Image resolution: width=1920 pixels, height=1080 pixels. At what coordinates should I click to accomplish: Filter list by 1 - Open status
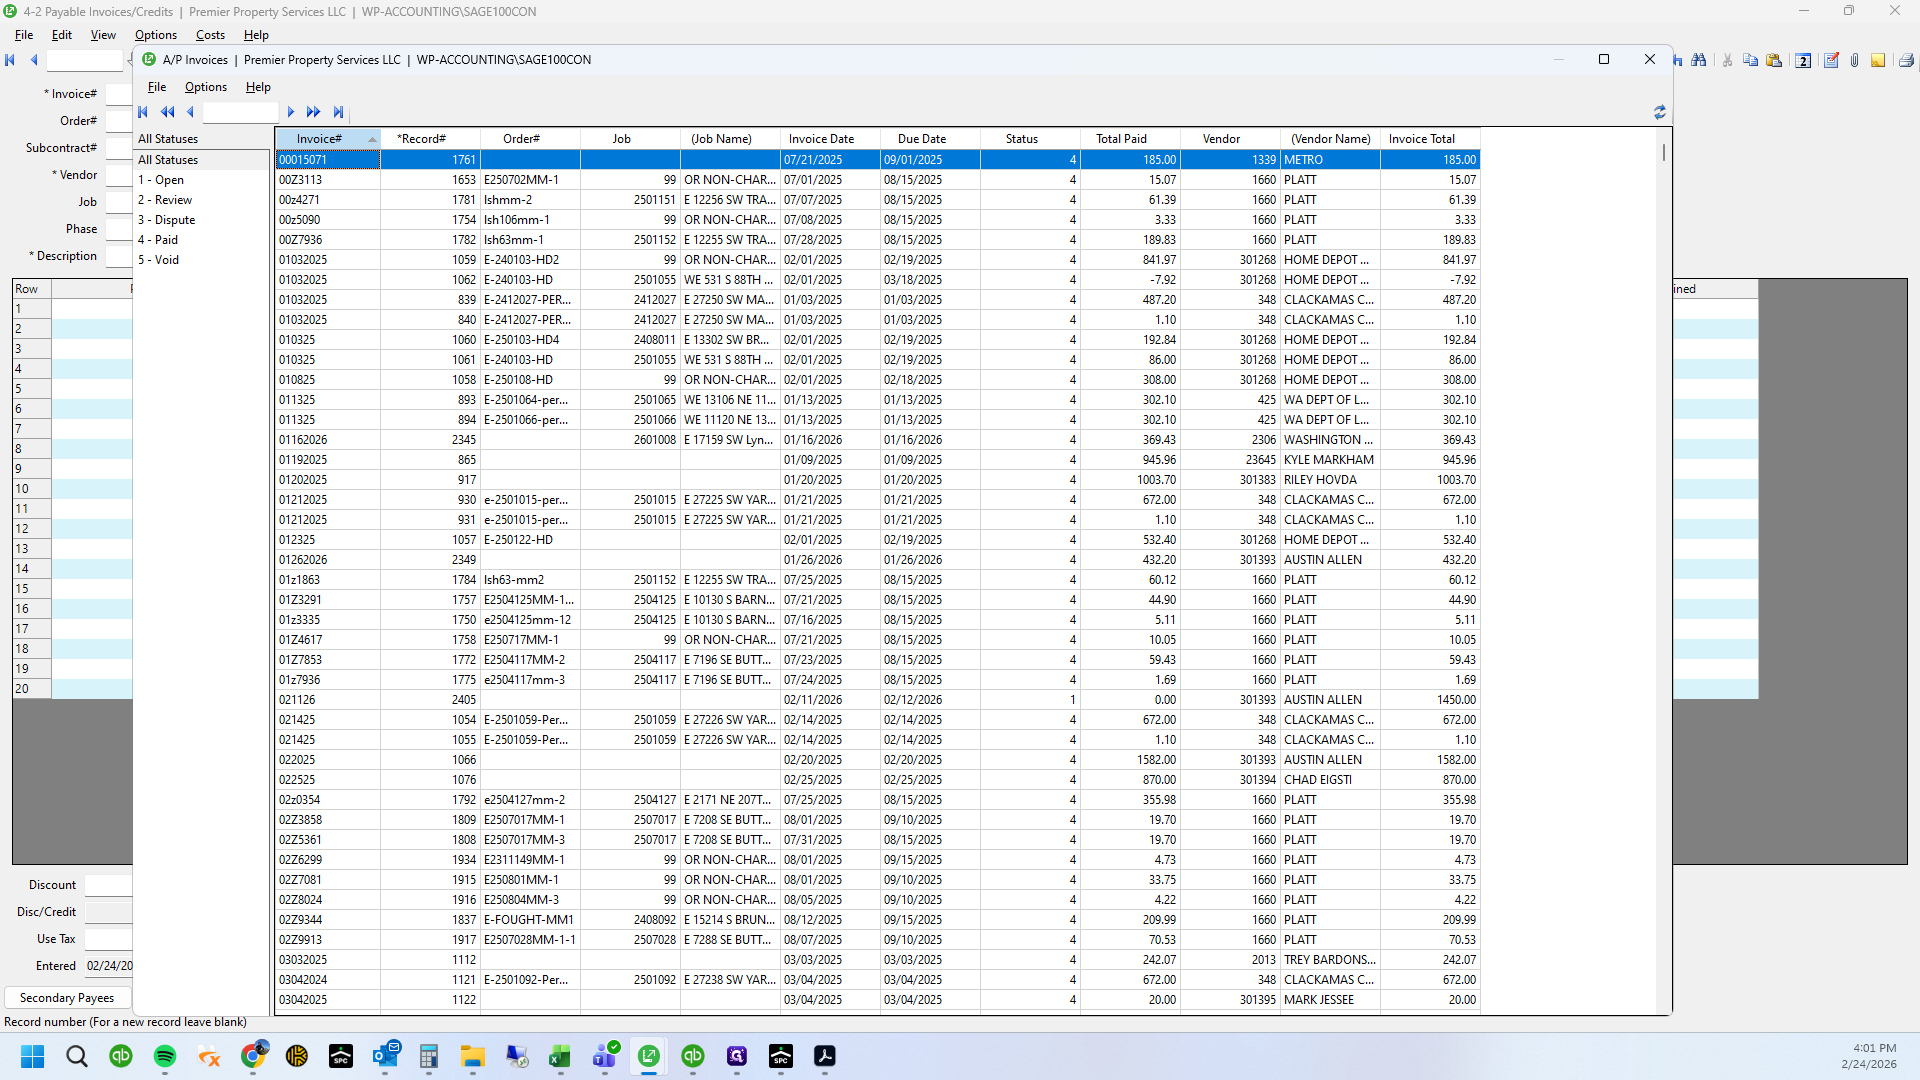pos(161,180)
